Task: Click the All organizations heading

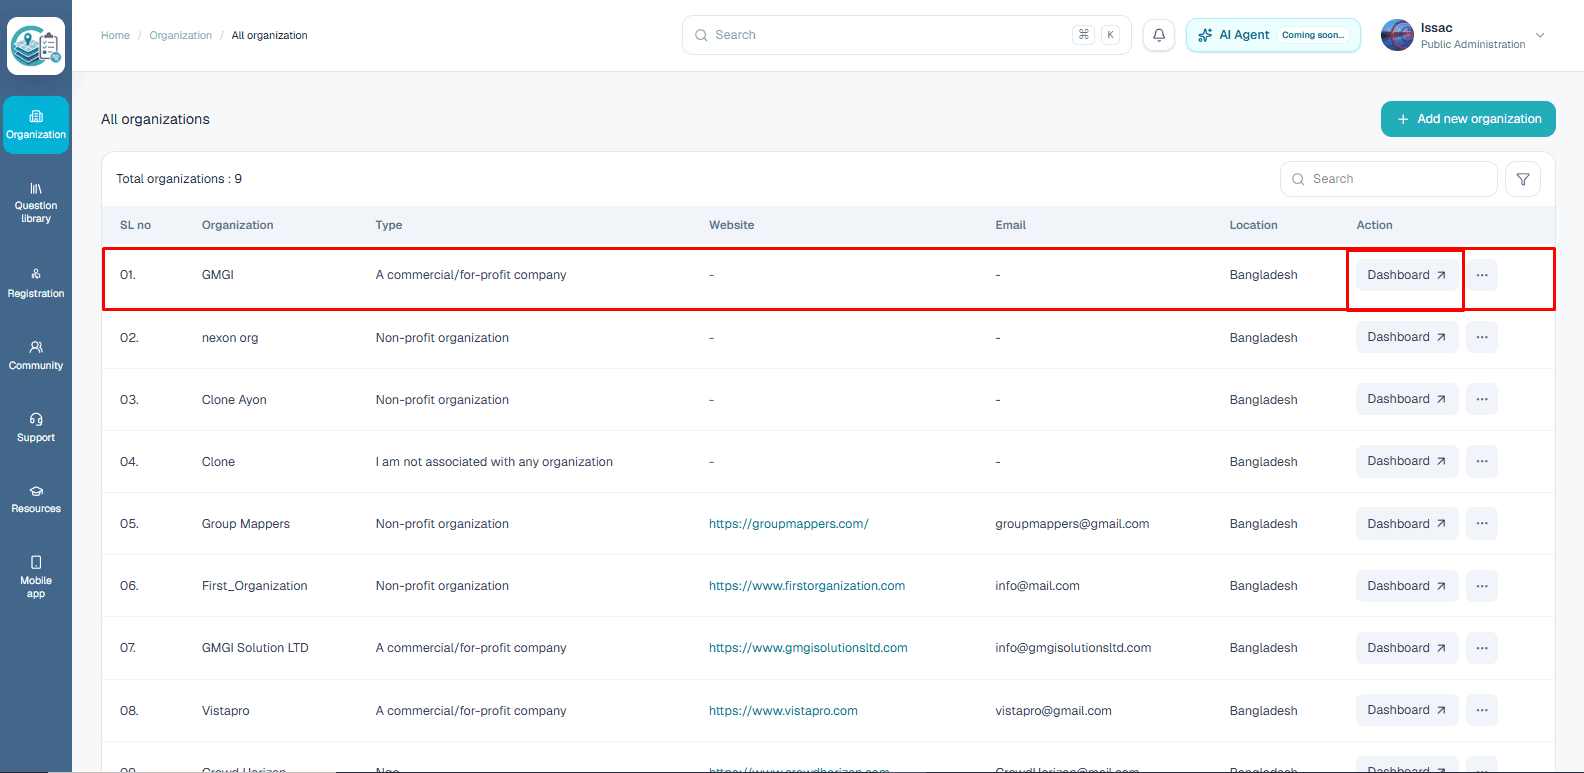Action: click(x=155, y=119)
